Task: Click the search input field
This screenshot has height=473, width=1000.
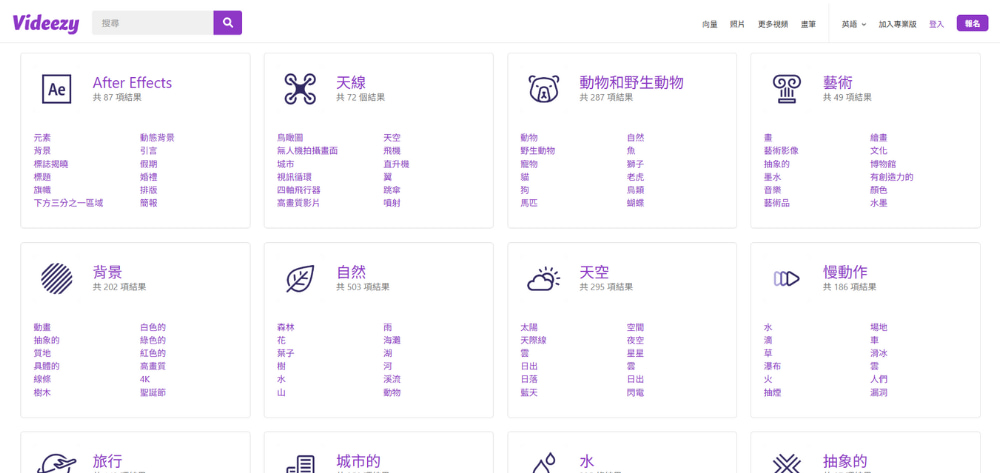Action: click(x=152, y=23)
